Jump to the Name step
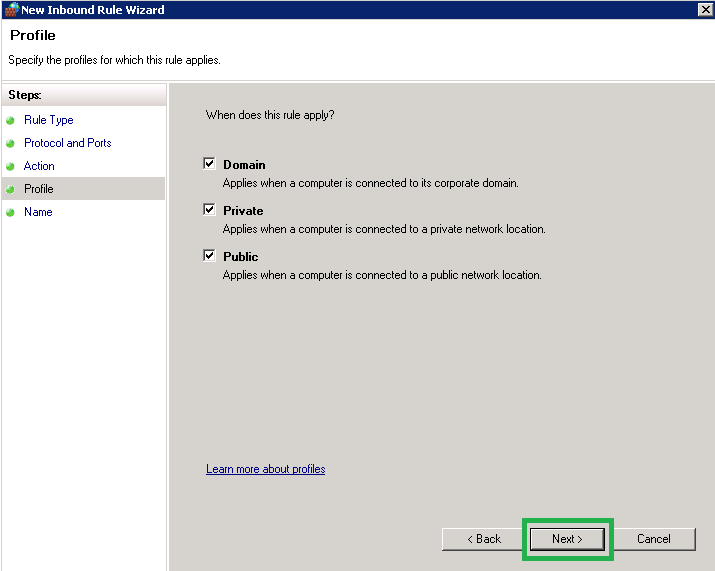The image size is (715, 571). [38, 212]
